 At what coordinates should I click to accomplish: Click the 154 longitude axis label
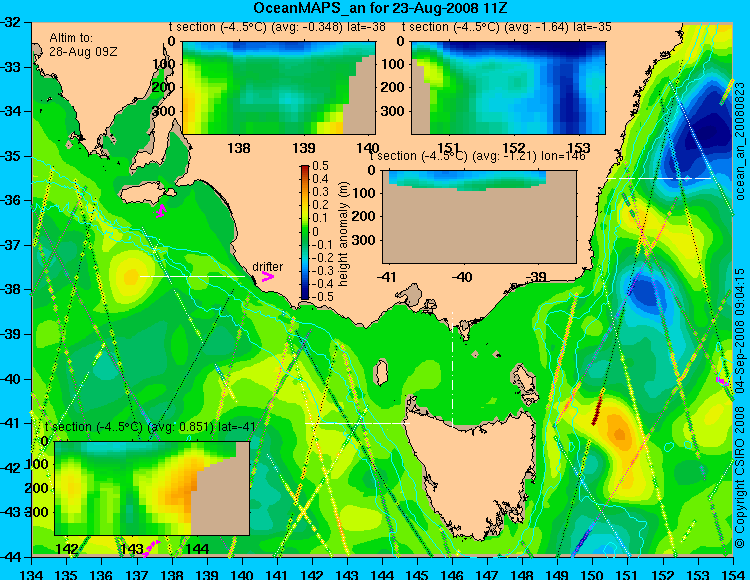(733, 574)
